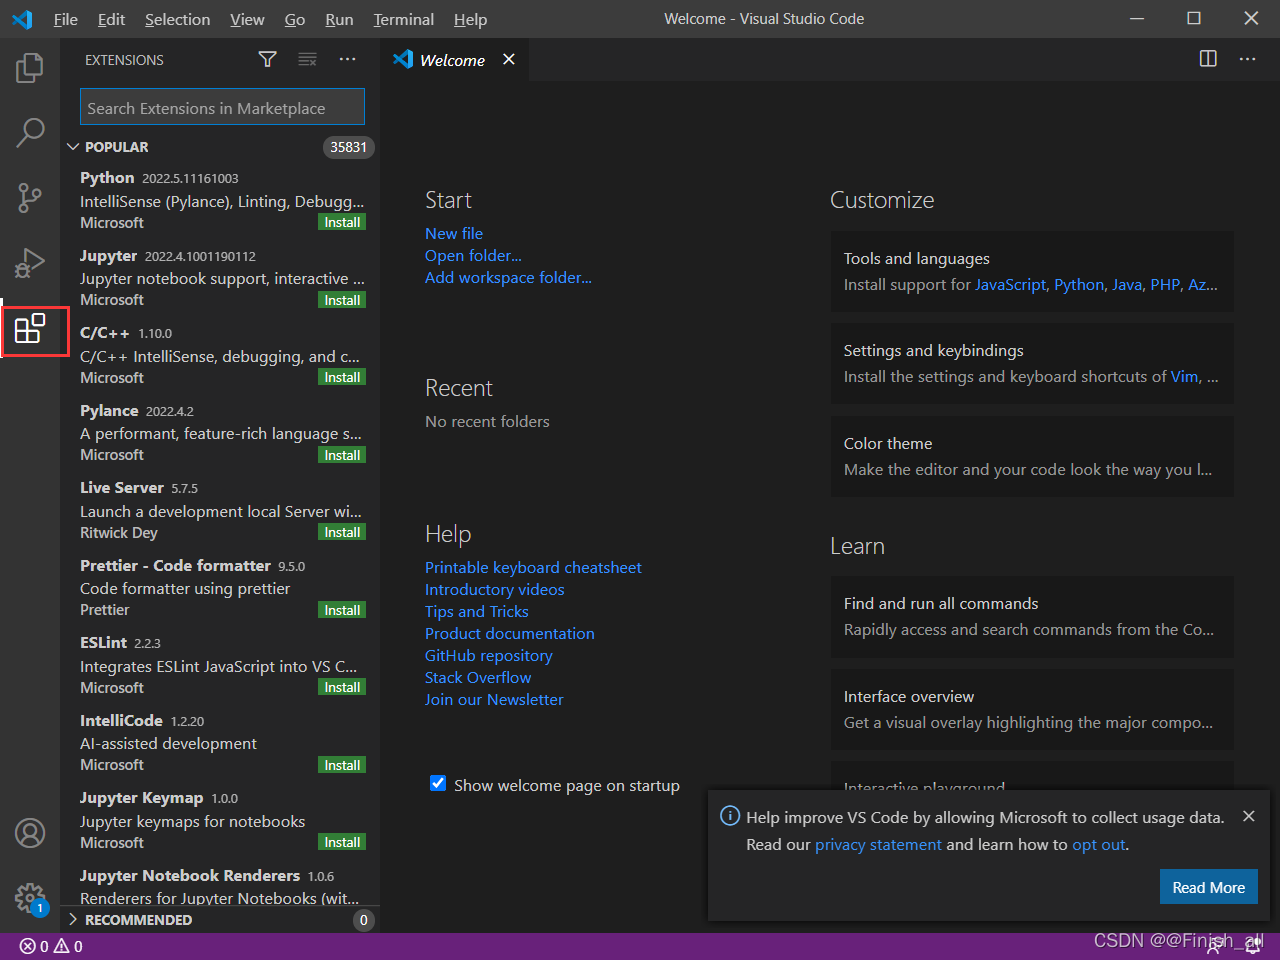
Task: Open the Explorer view in activity bar
Action: (30, 68)
